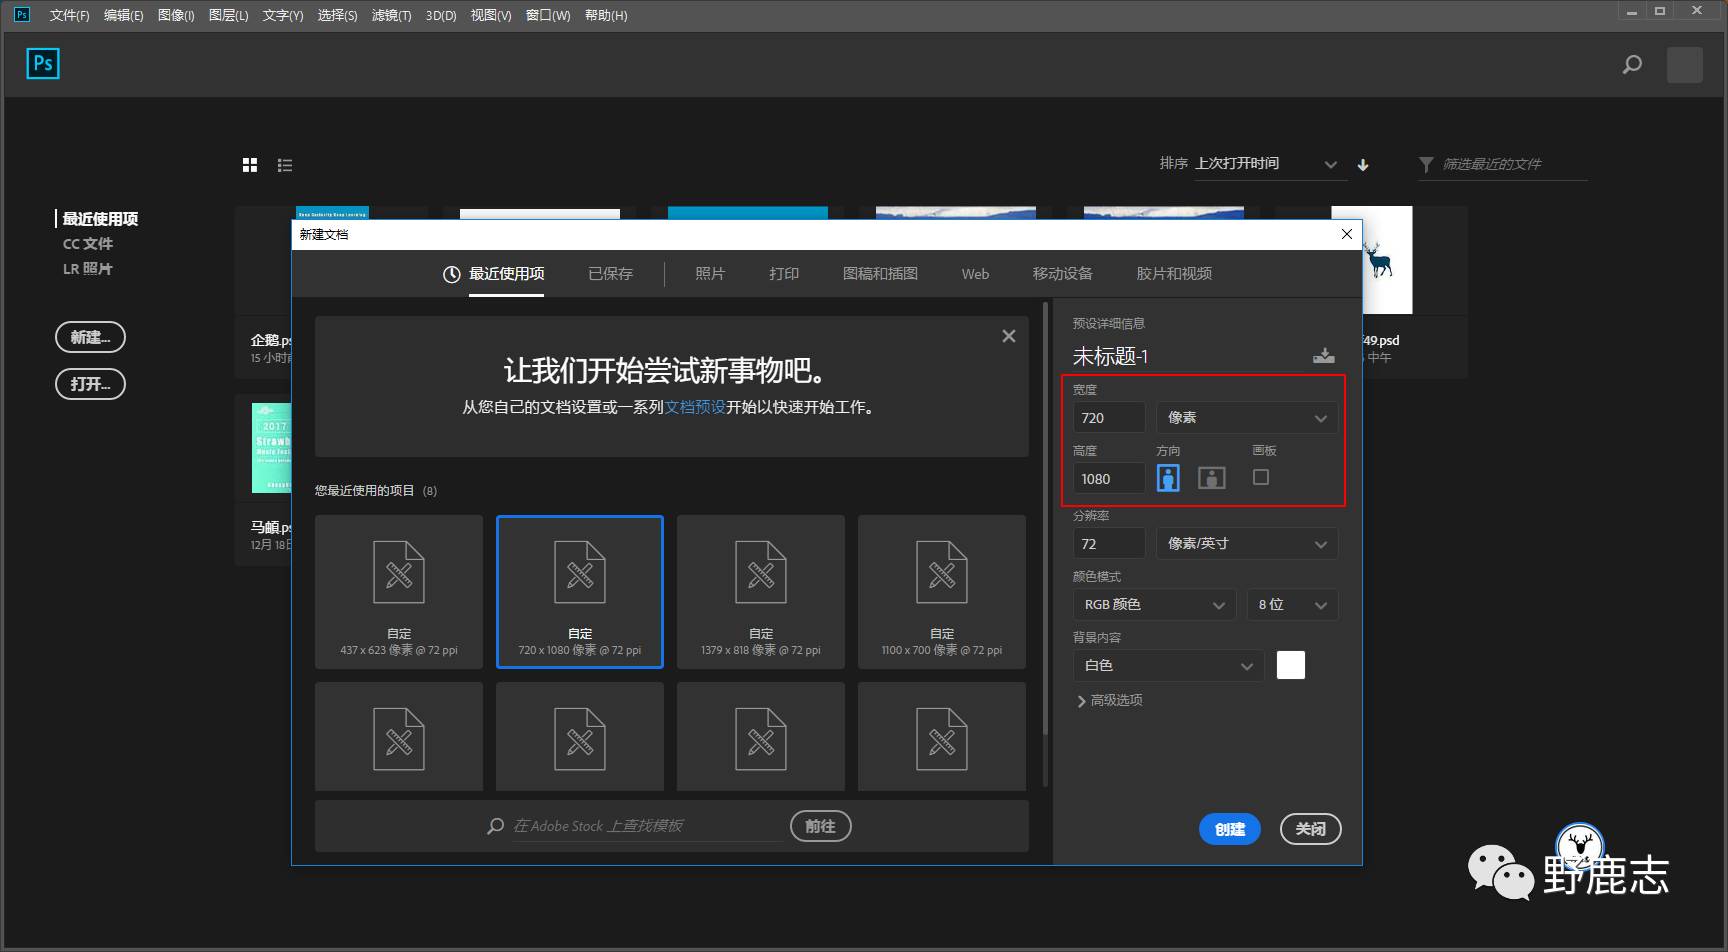Open the RGB 颜色 color mode dropdown
The height and width of the screenshot is (952, 1728).
tap(1154, 605)
